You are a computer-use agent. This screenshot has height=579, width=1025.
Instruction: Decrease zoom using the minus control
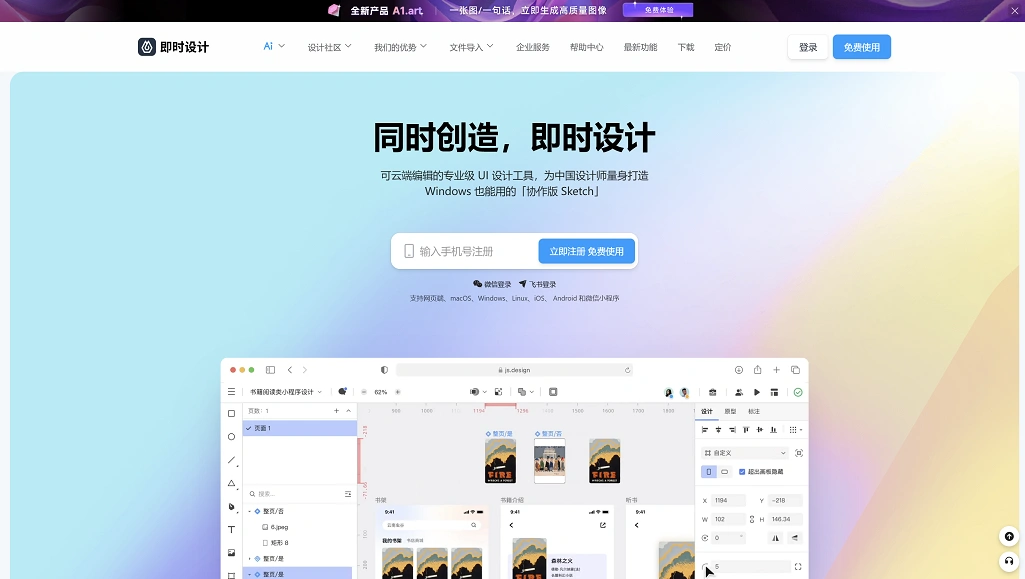(364, 392)
